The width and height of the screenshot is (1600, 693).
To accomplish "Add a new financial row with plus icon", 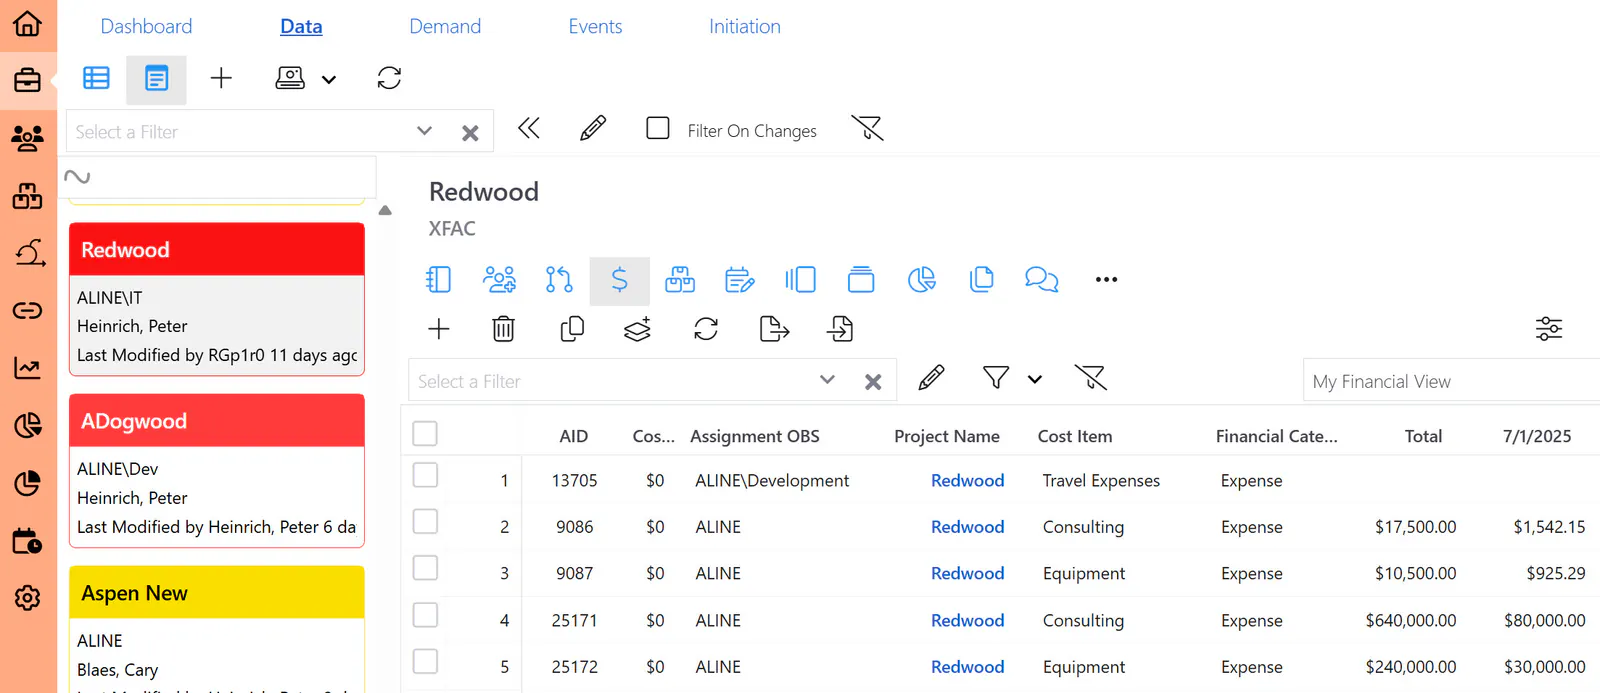I will click(x=439, y=329).
